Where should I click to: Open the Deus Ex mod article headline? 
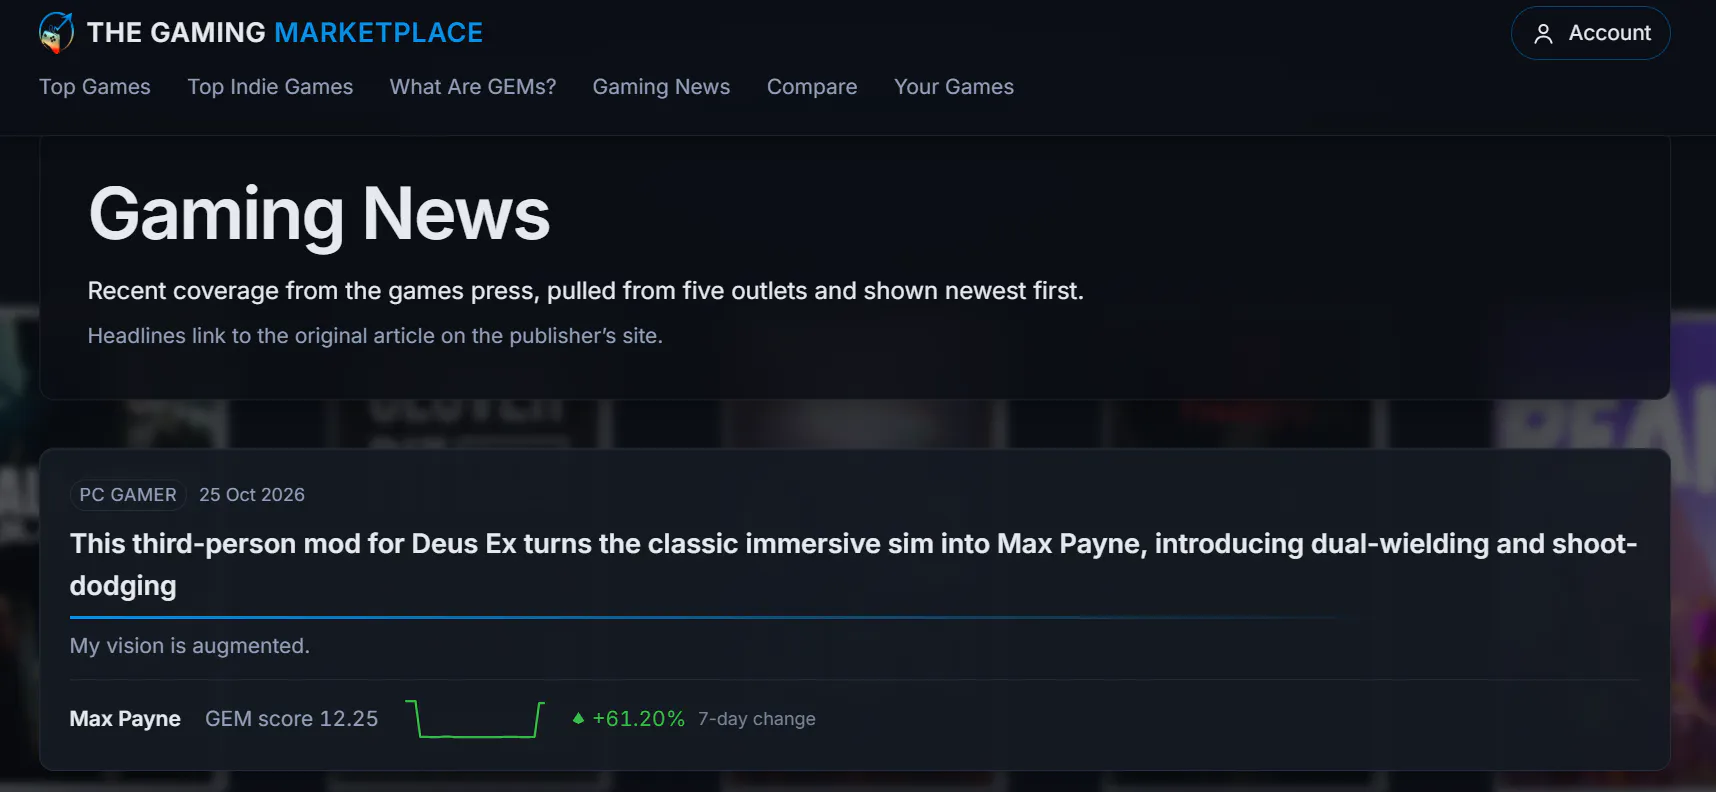[x=853, y=564]
